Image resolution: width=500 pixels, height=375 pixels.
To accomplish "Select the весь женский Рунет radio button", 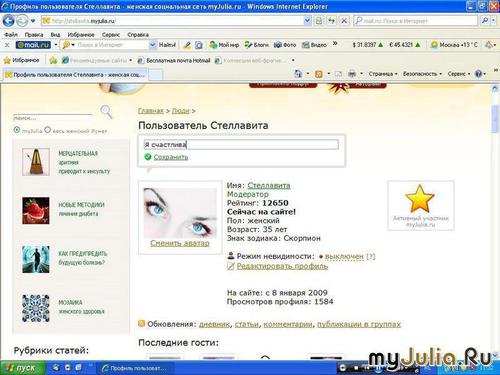I will click(48, 130).
